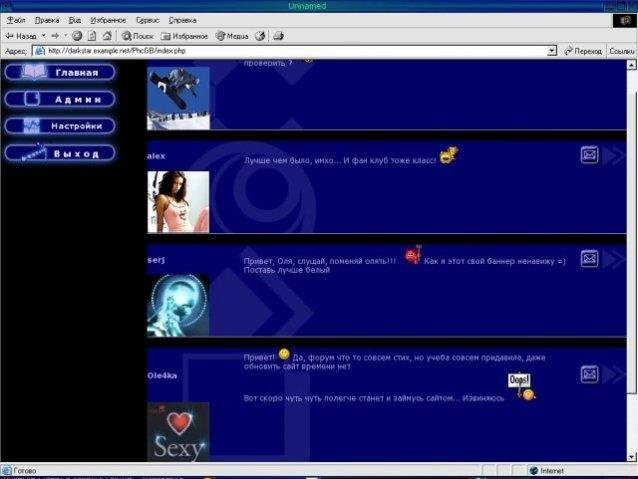
Task: Click the yellow smiley after Привет!
Action: pyautogui.click(x=284, y=354)
